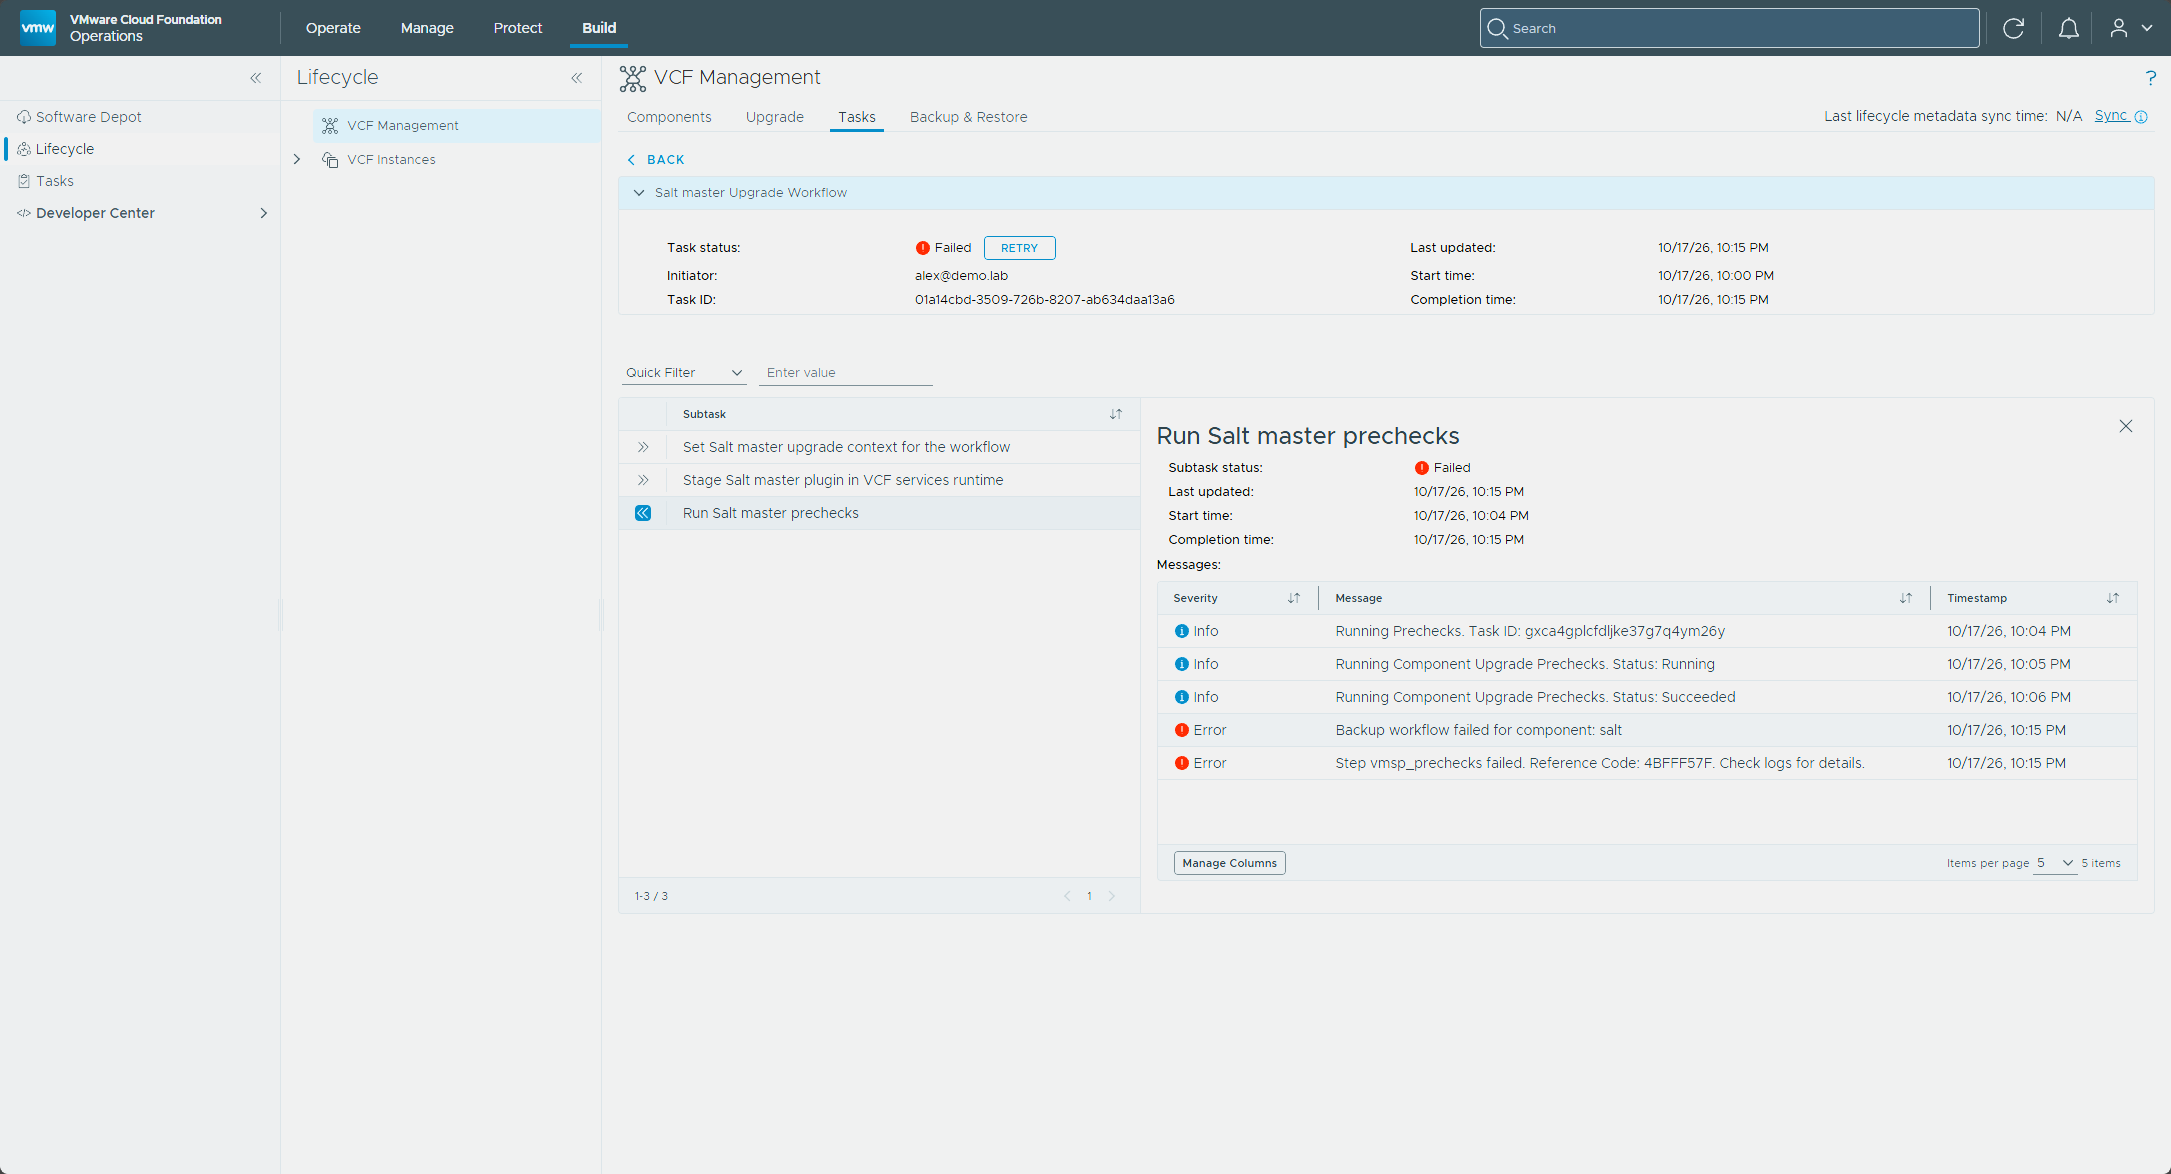The image size is (2171, 1174).
Task: Open the Backup & Restore tab
Action: click(968, 117)
